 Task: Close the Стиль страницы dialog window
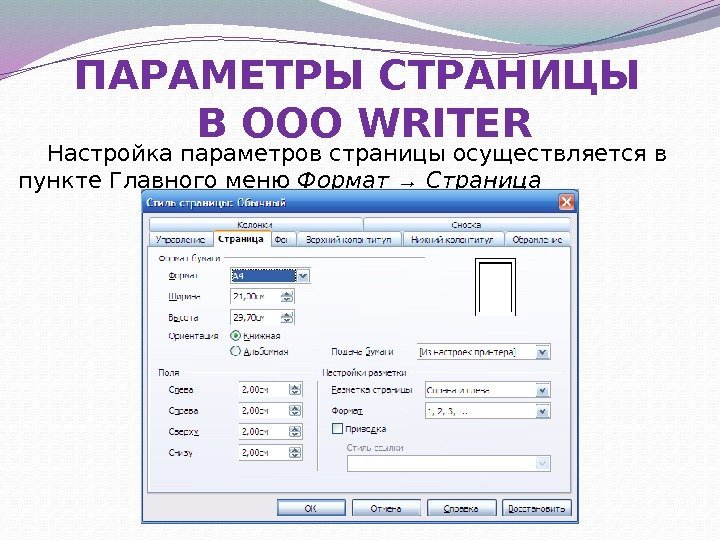pos(567,202)
